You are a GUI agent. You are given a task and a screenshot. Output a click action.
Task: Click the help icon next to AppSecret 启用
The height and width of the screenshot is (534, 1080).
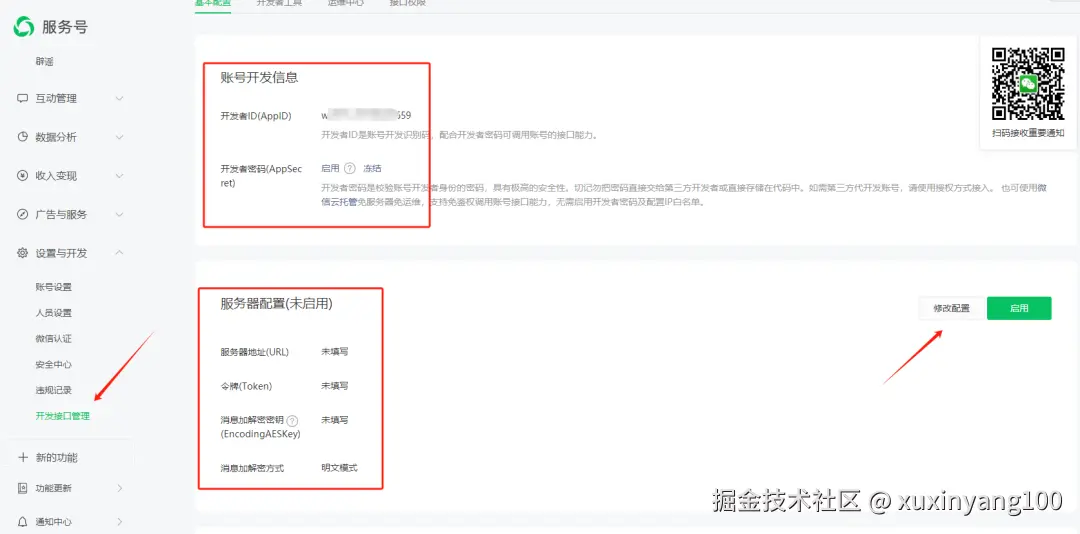[350, 168]
